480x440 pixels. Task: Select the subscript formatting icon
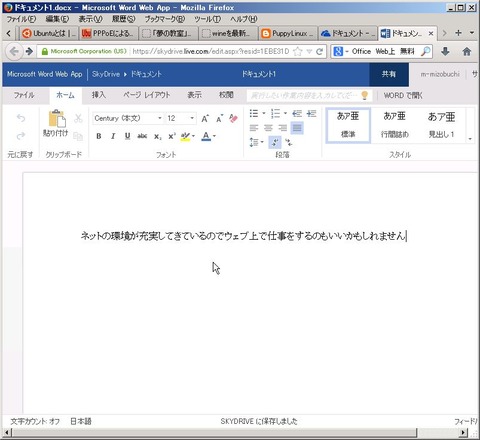point(158,136)
